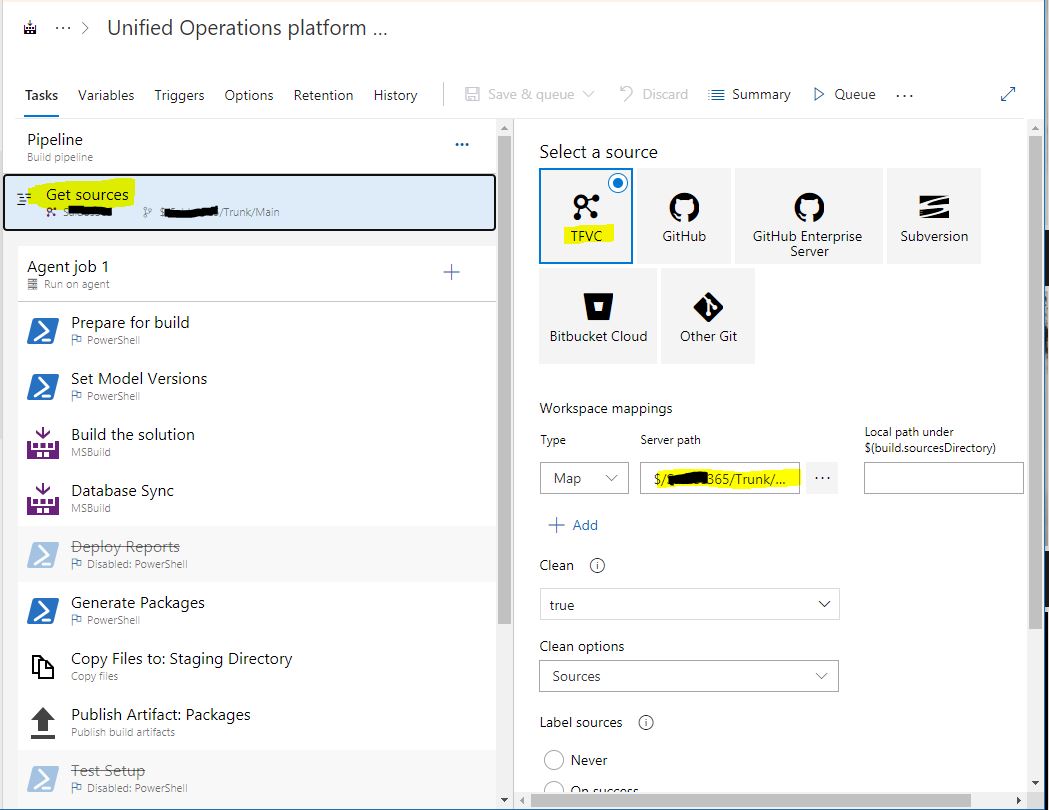Click the full screen expand arrows icon
This screenshot has width=1049, height=810.
[1008, 94]
